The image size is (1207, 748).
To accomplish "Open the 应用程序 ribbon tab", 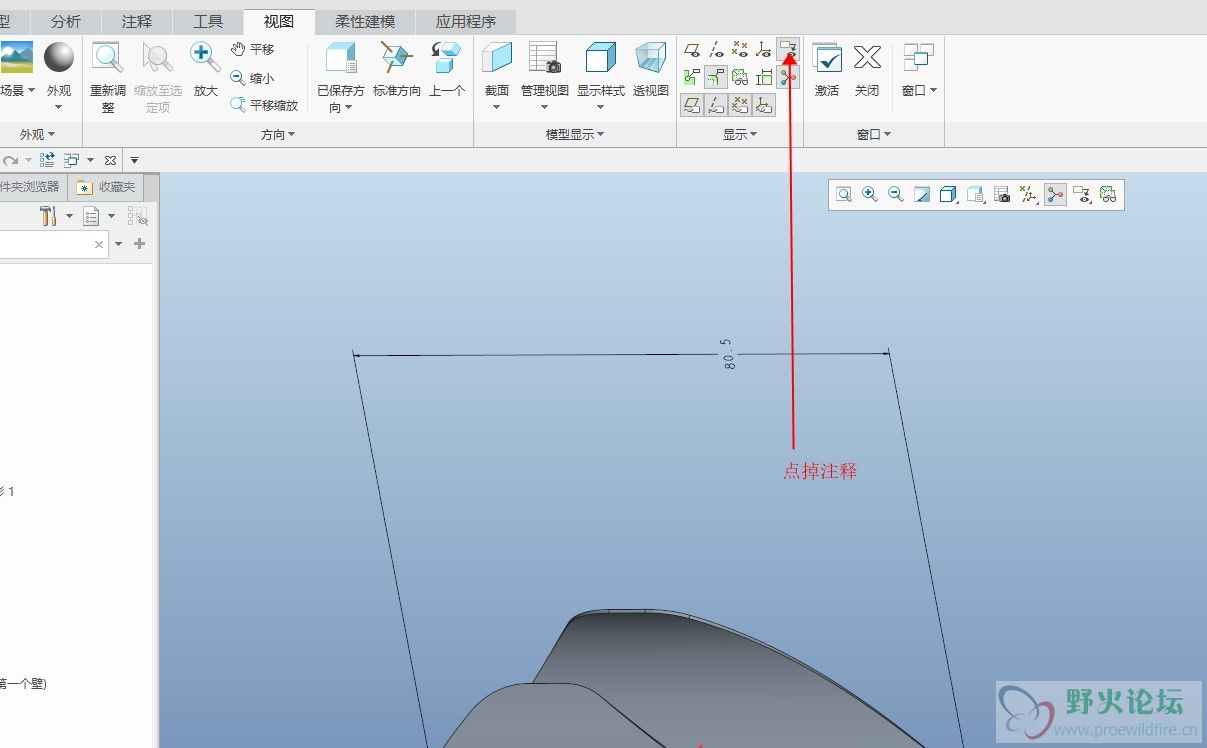I will coord(466,21).
